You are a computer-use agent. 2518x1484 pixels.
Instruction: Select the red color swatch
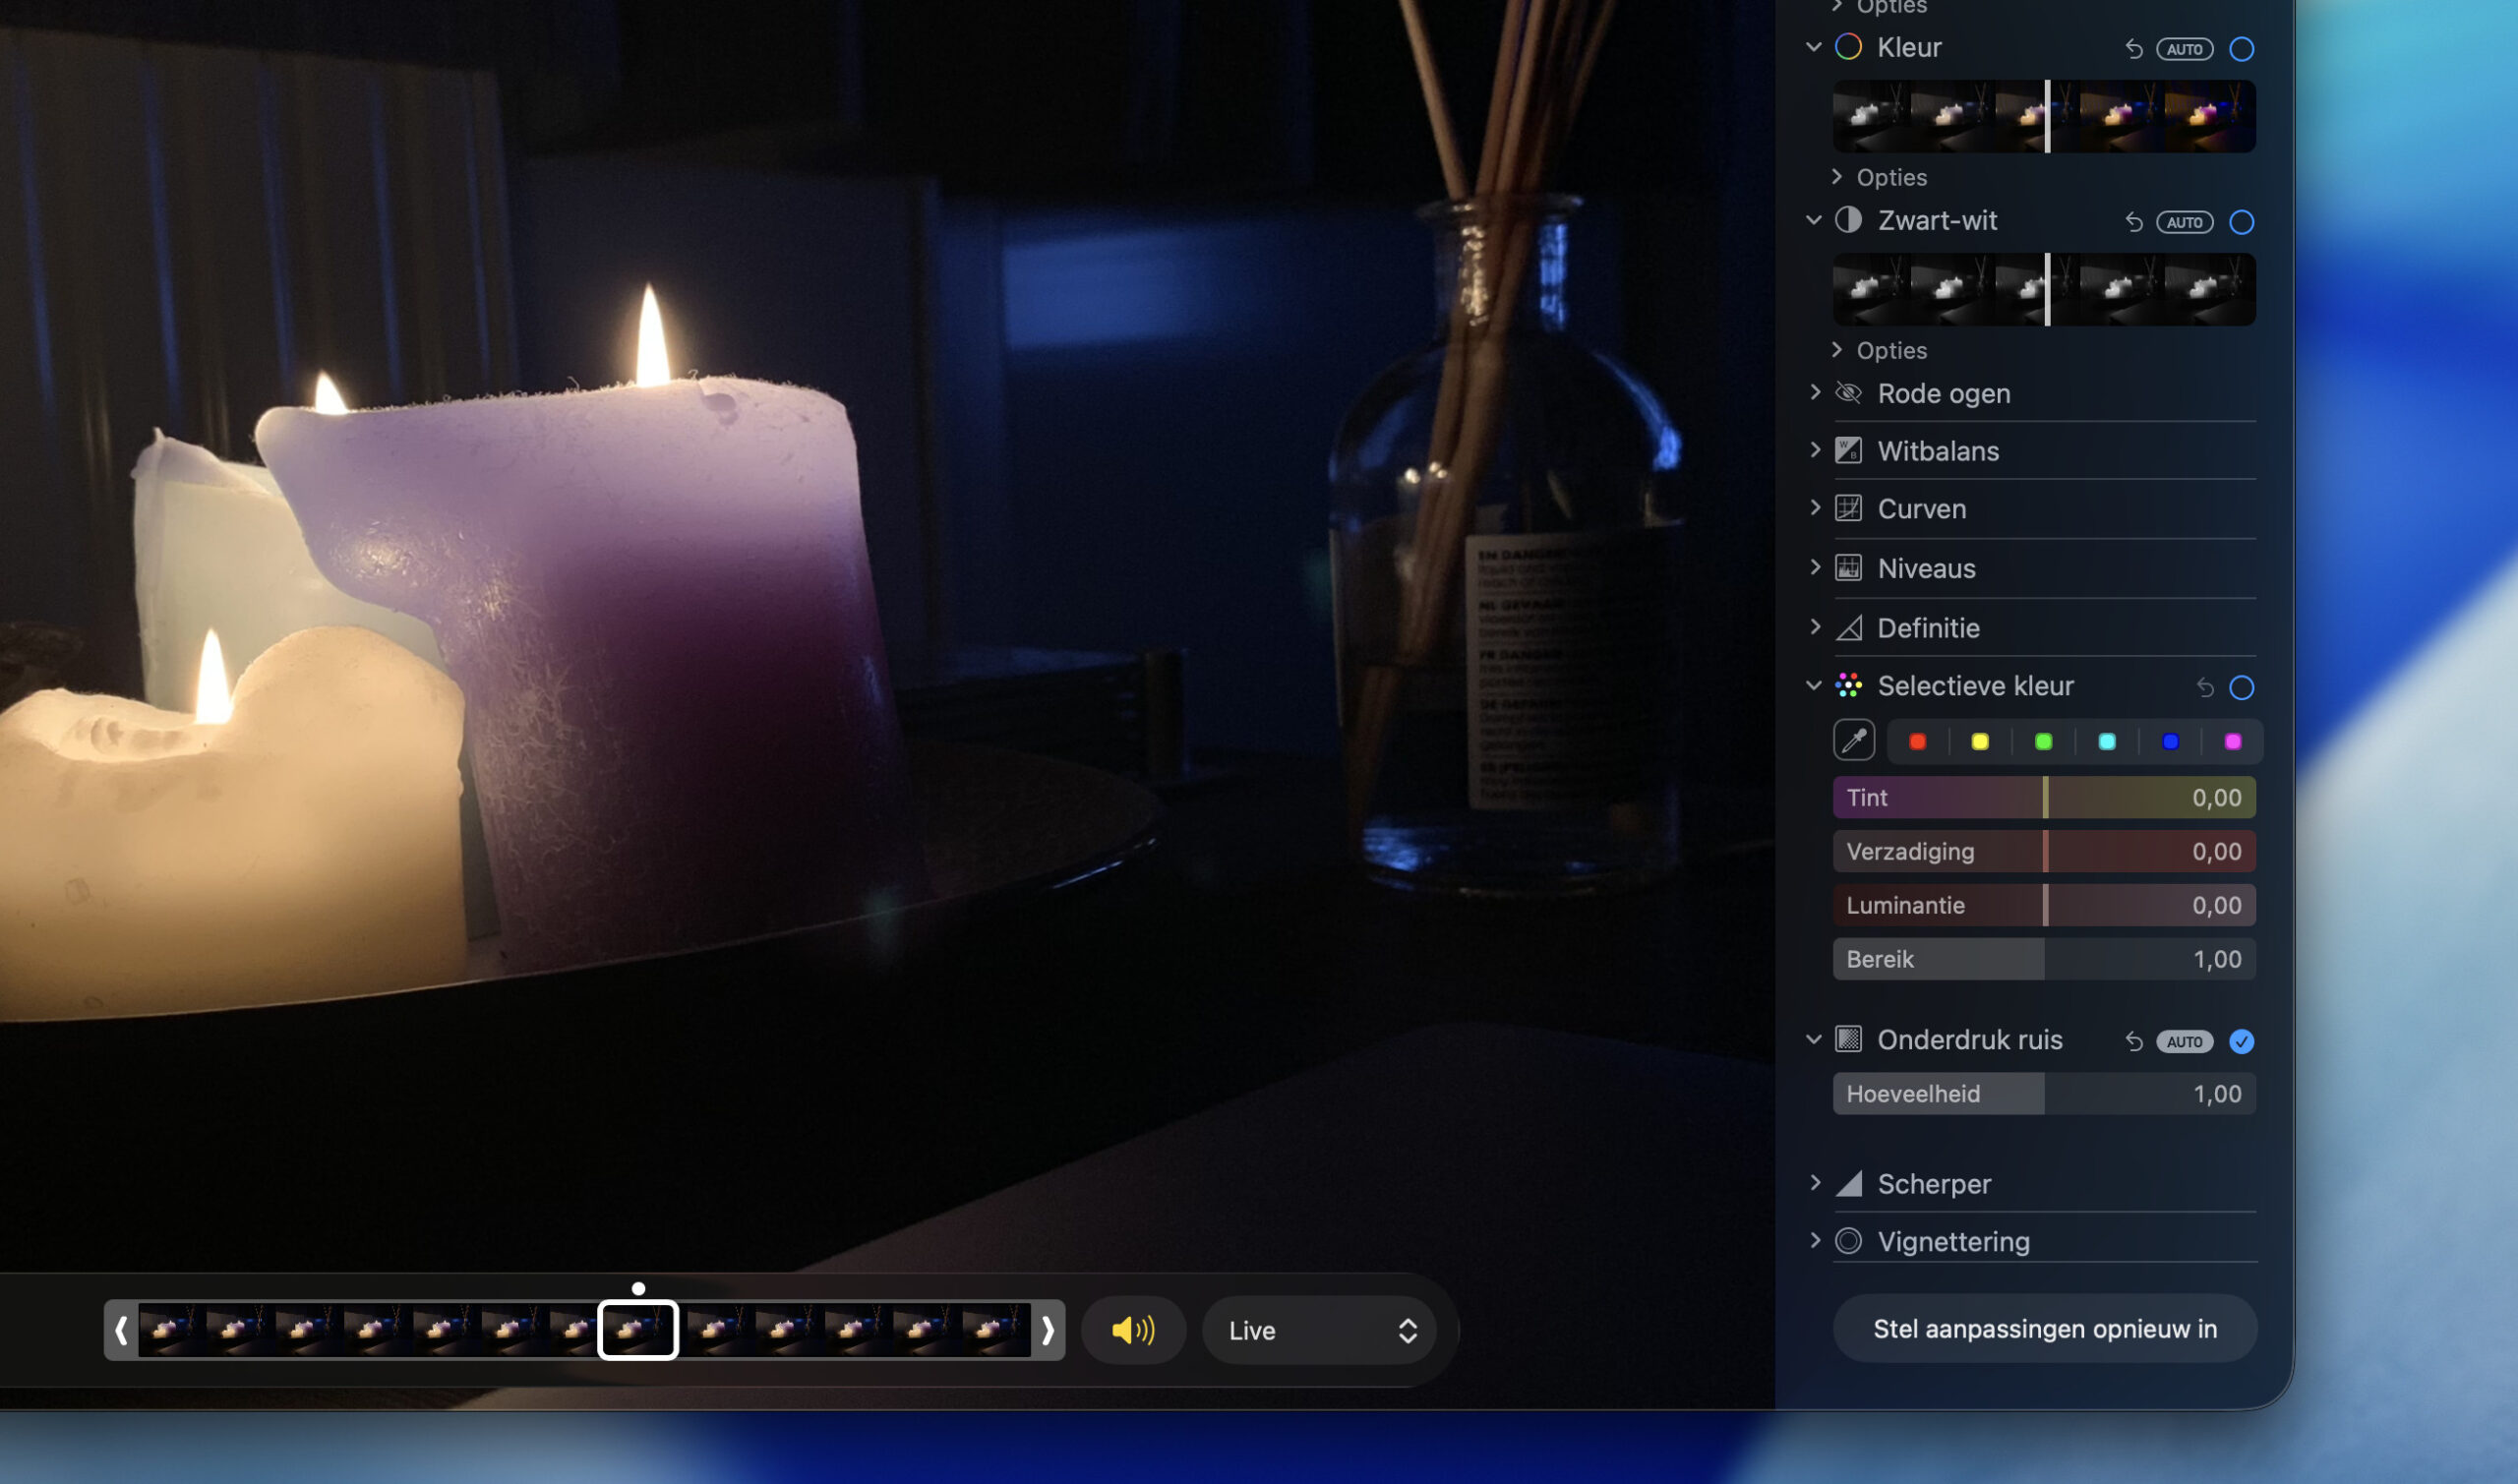point(1917,742)
